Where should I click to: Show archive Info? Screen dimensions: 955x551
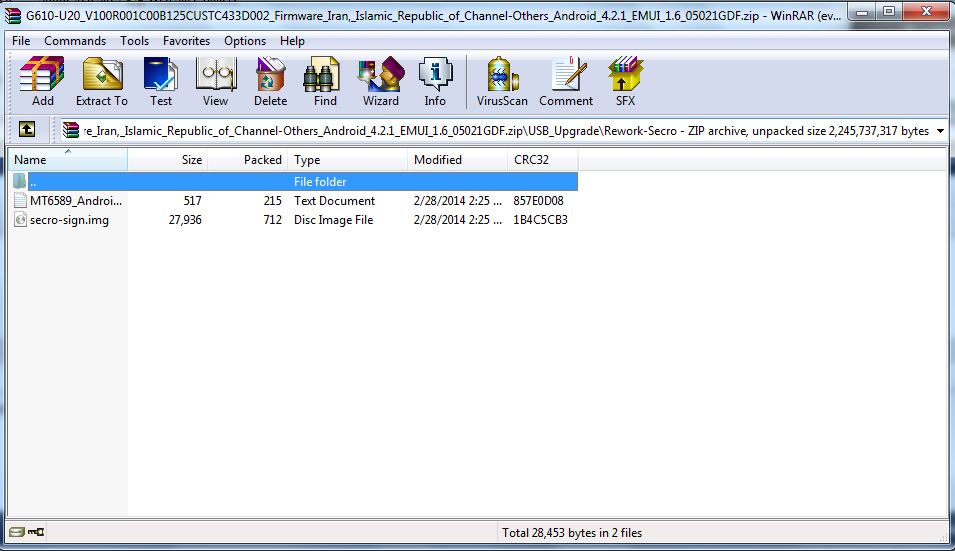click(435, 82)
